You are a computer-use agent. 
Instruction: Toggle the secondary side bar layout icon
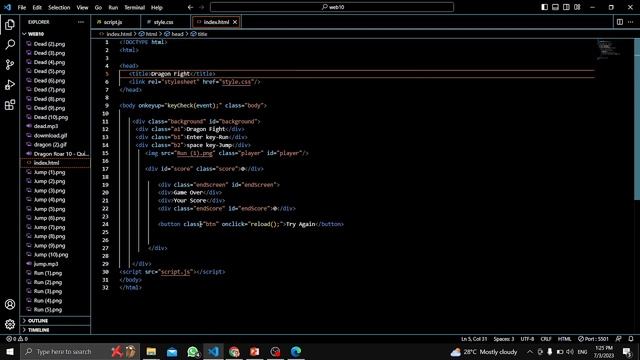pos(566,7)
